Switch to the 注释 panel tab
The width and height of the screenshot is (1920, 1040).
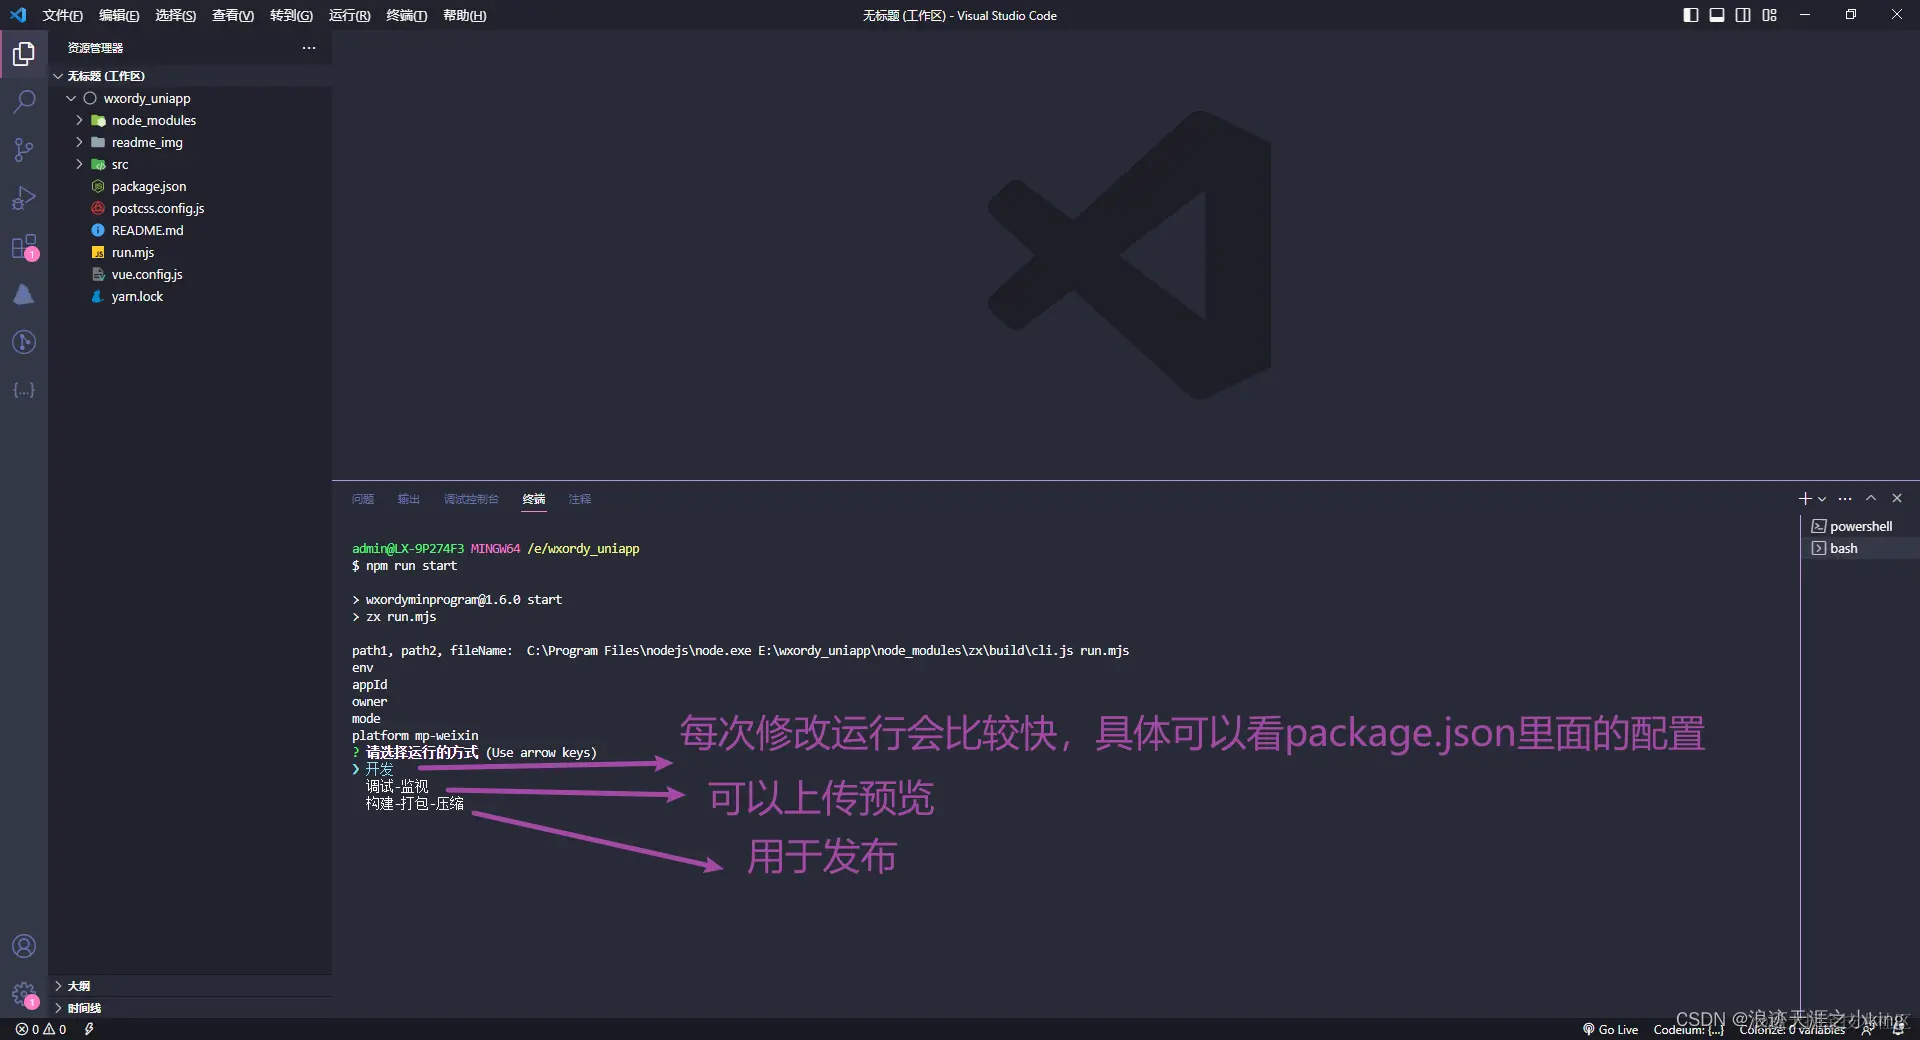(580, 499)
